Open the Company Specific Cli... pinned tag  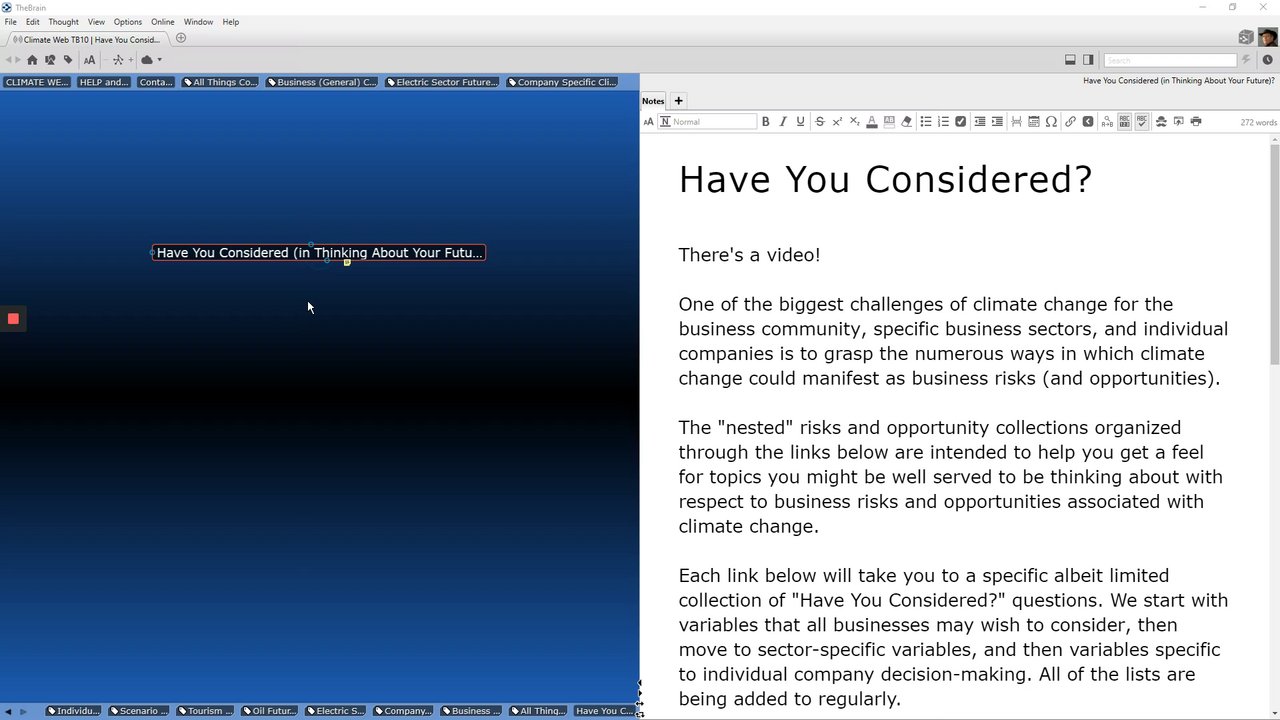pos(562,82)
